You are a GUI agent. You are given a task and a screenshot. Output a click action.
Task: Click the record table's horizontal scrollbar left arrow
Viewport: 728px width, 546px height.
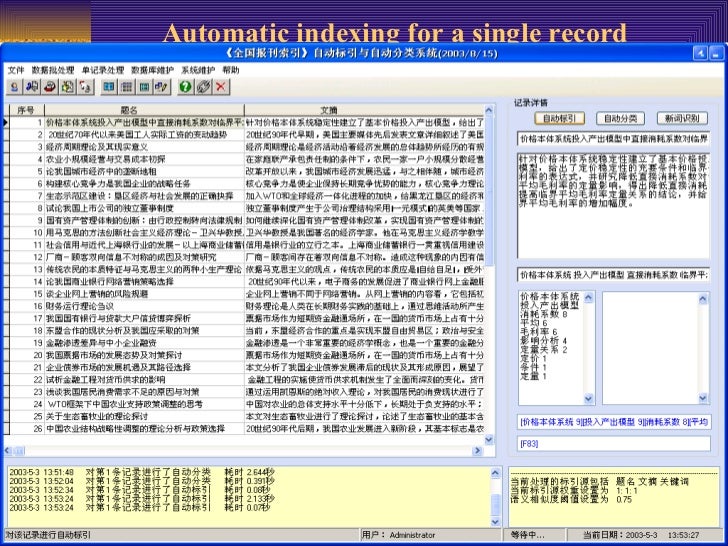pyautogui.click(x=8, y=450)
